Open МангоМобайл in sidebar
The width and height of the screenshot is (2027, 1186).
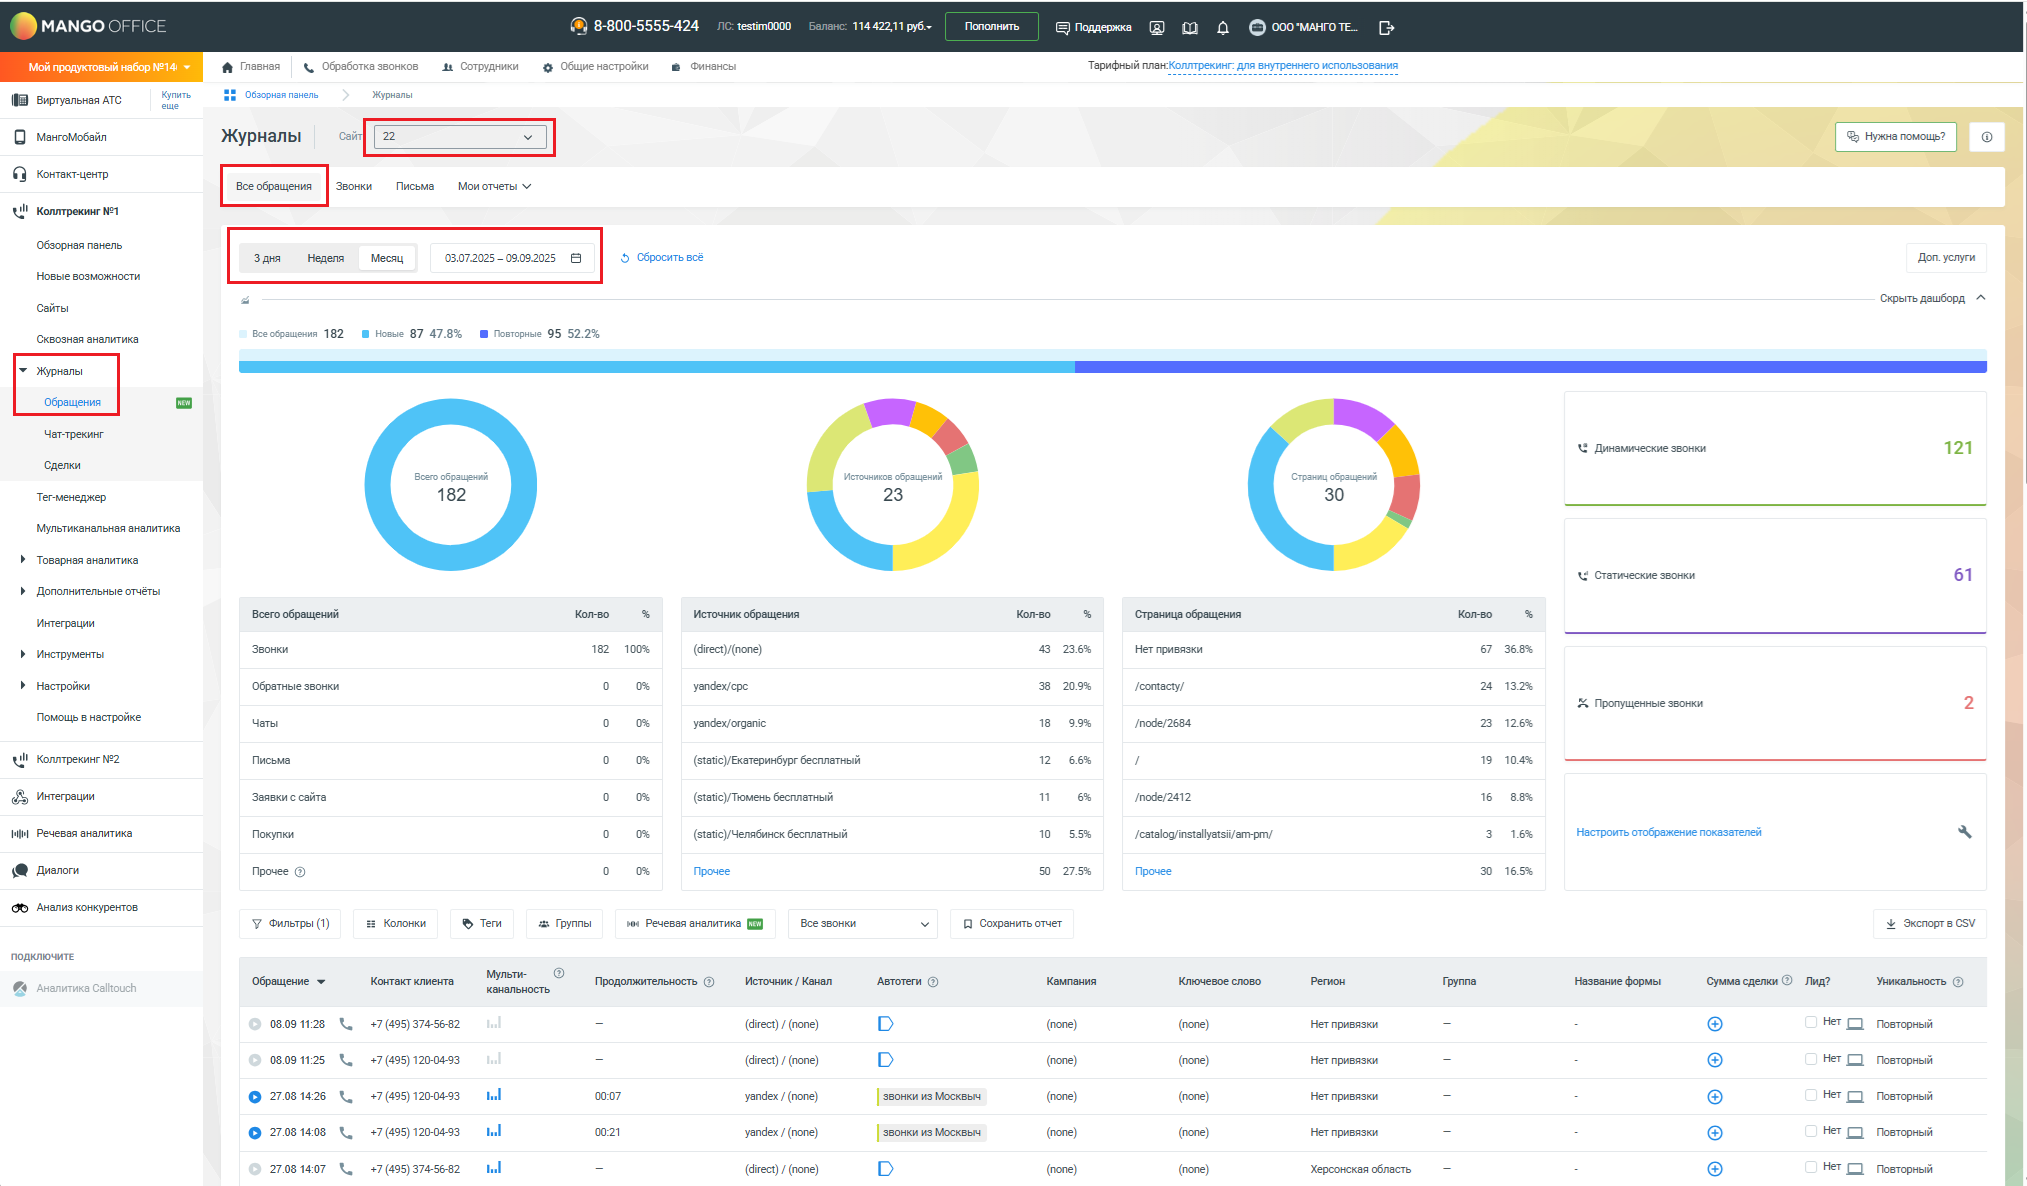click(x=72, y=137)
